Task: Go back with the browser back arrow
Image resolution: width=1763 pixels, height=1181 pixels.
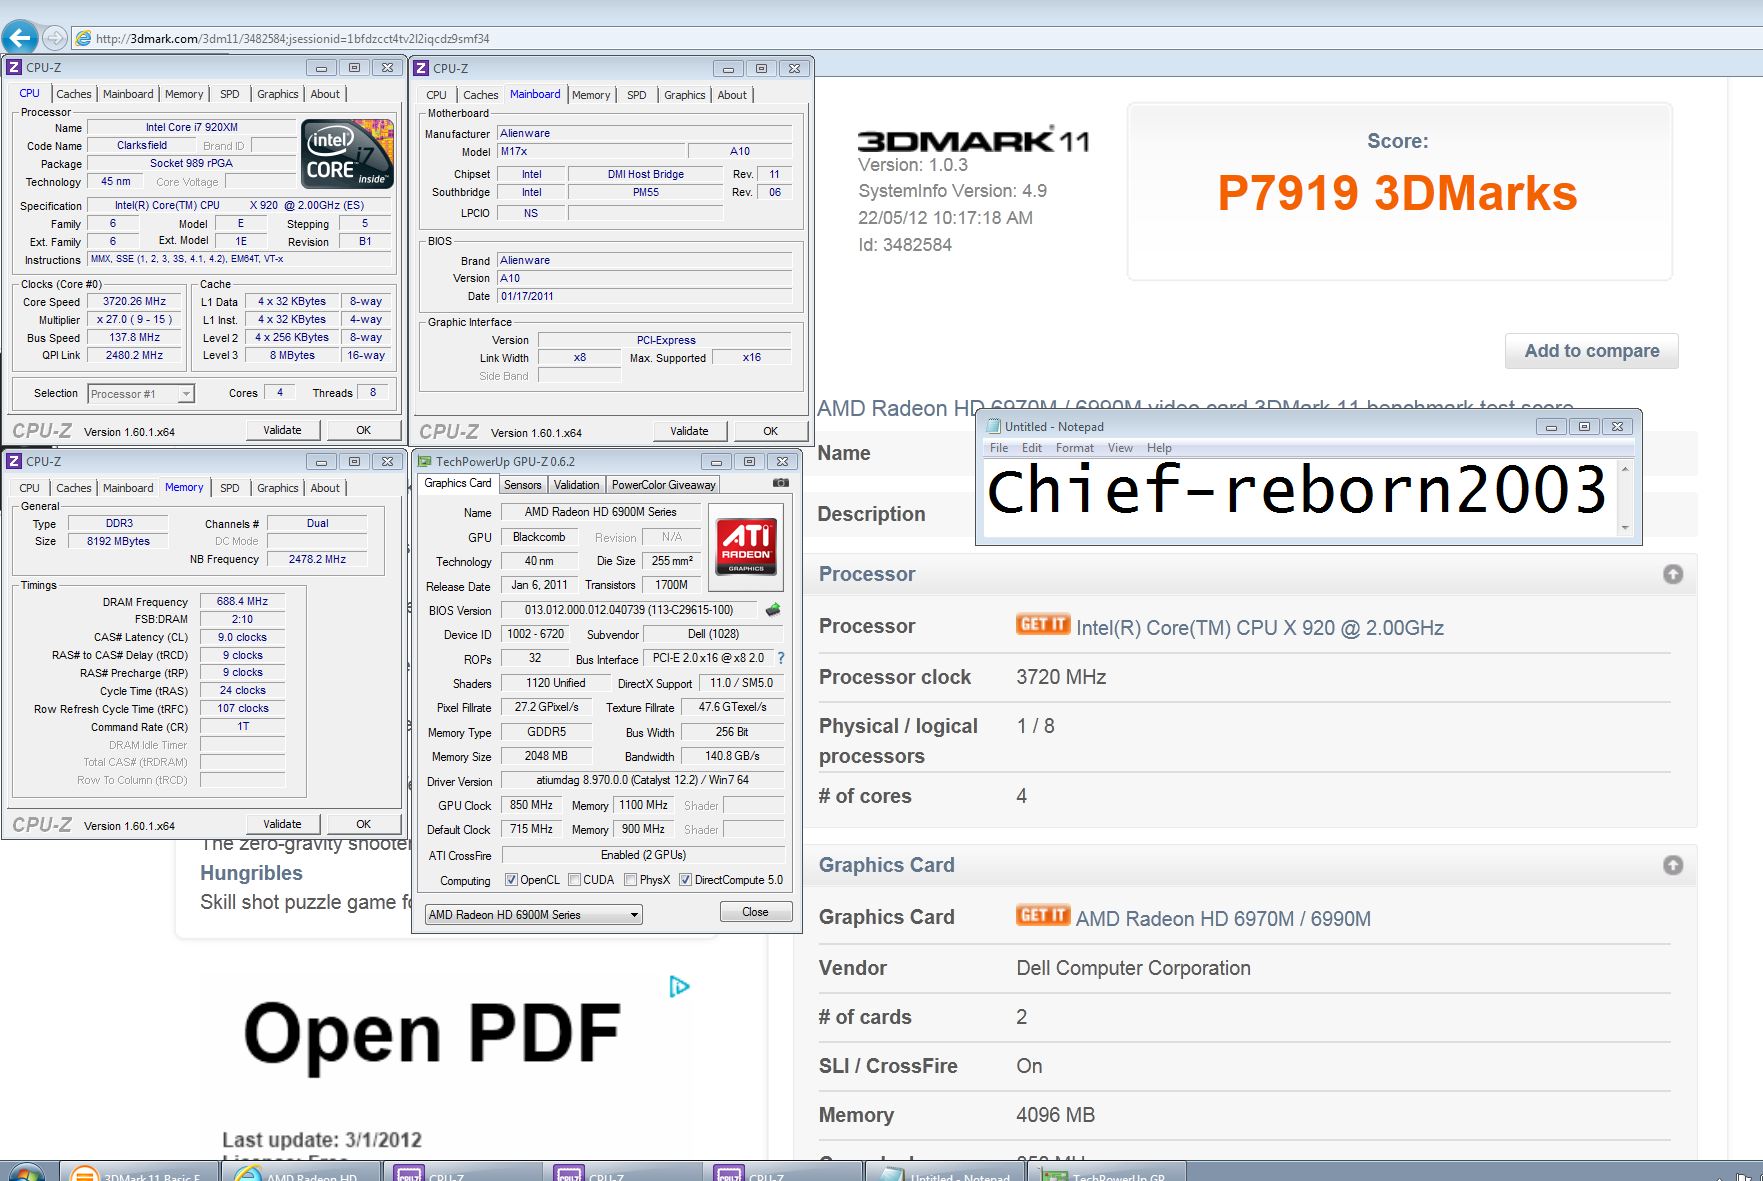Action: pyautogui.click(x=20, y=38)
